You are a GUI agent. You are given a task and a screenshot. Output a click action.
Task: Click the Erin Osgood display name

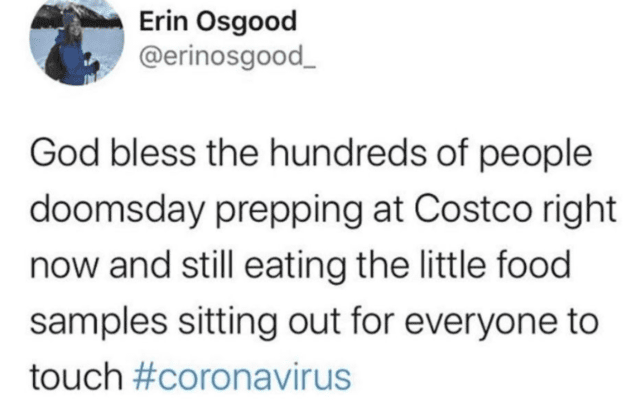200,21
